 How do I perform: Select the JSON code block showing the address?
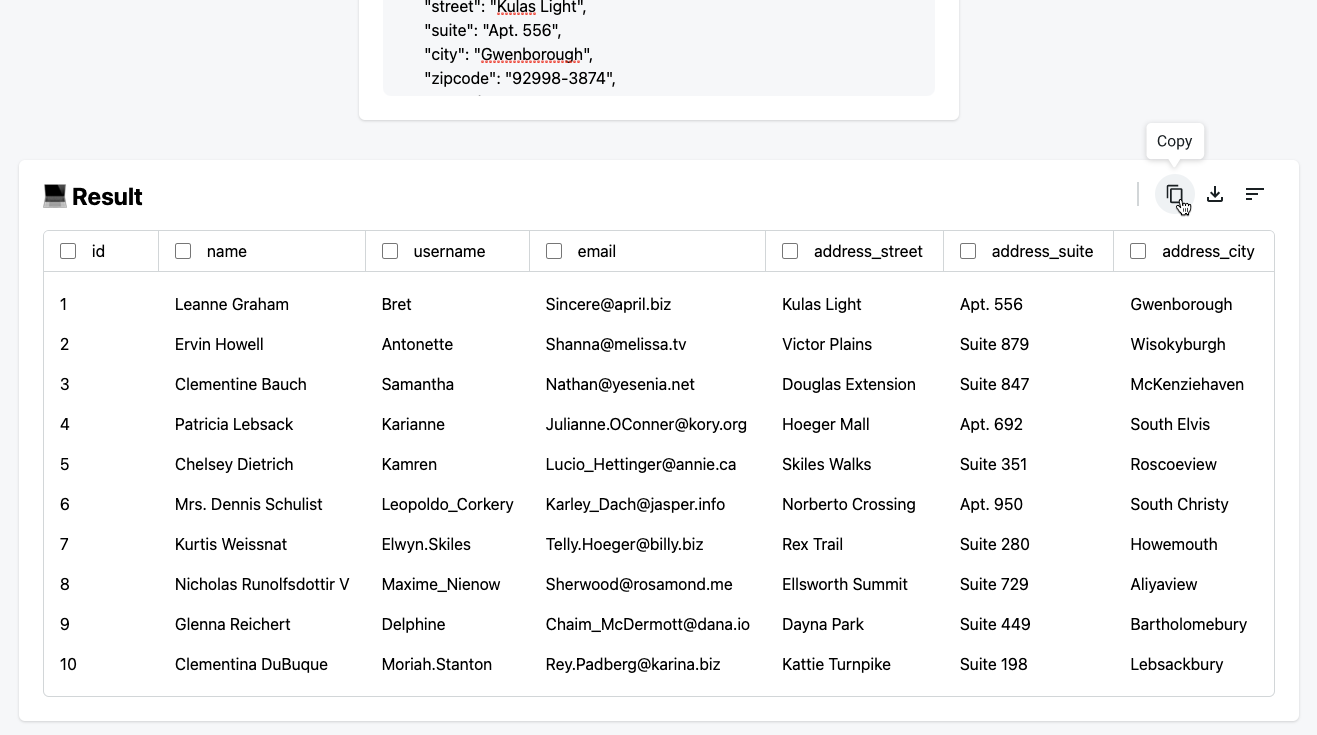[658, 43]
